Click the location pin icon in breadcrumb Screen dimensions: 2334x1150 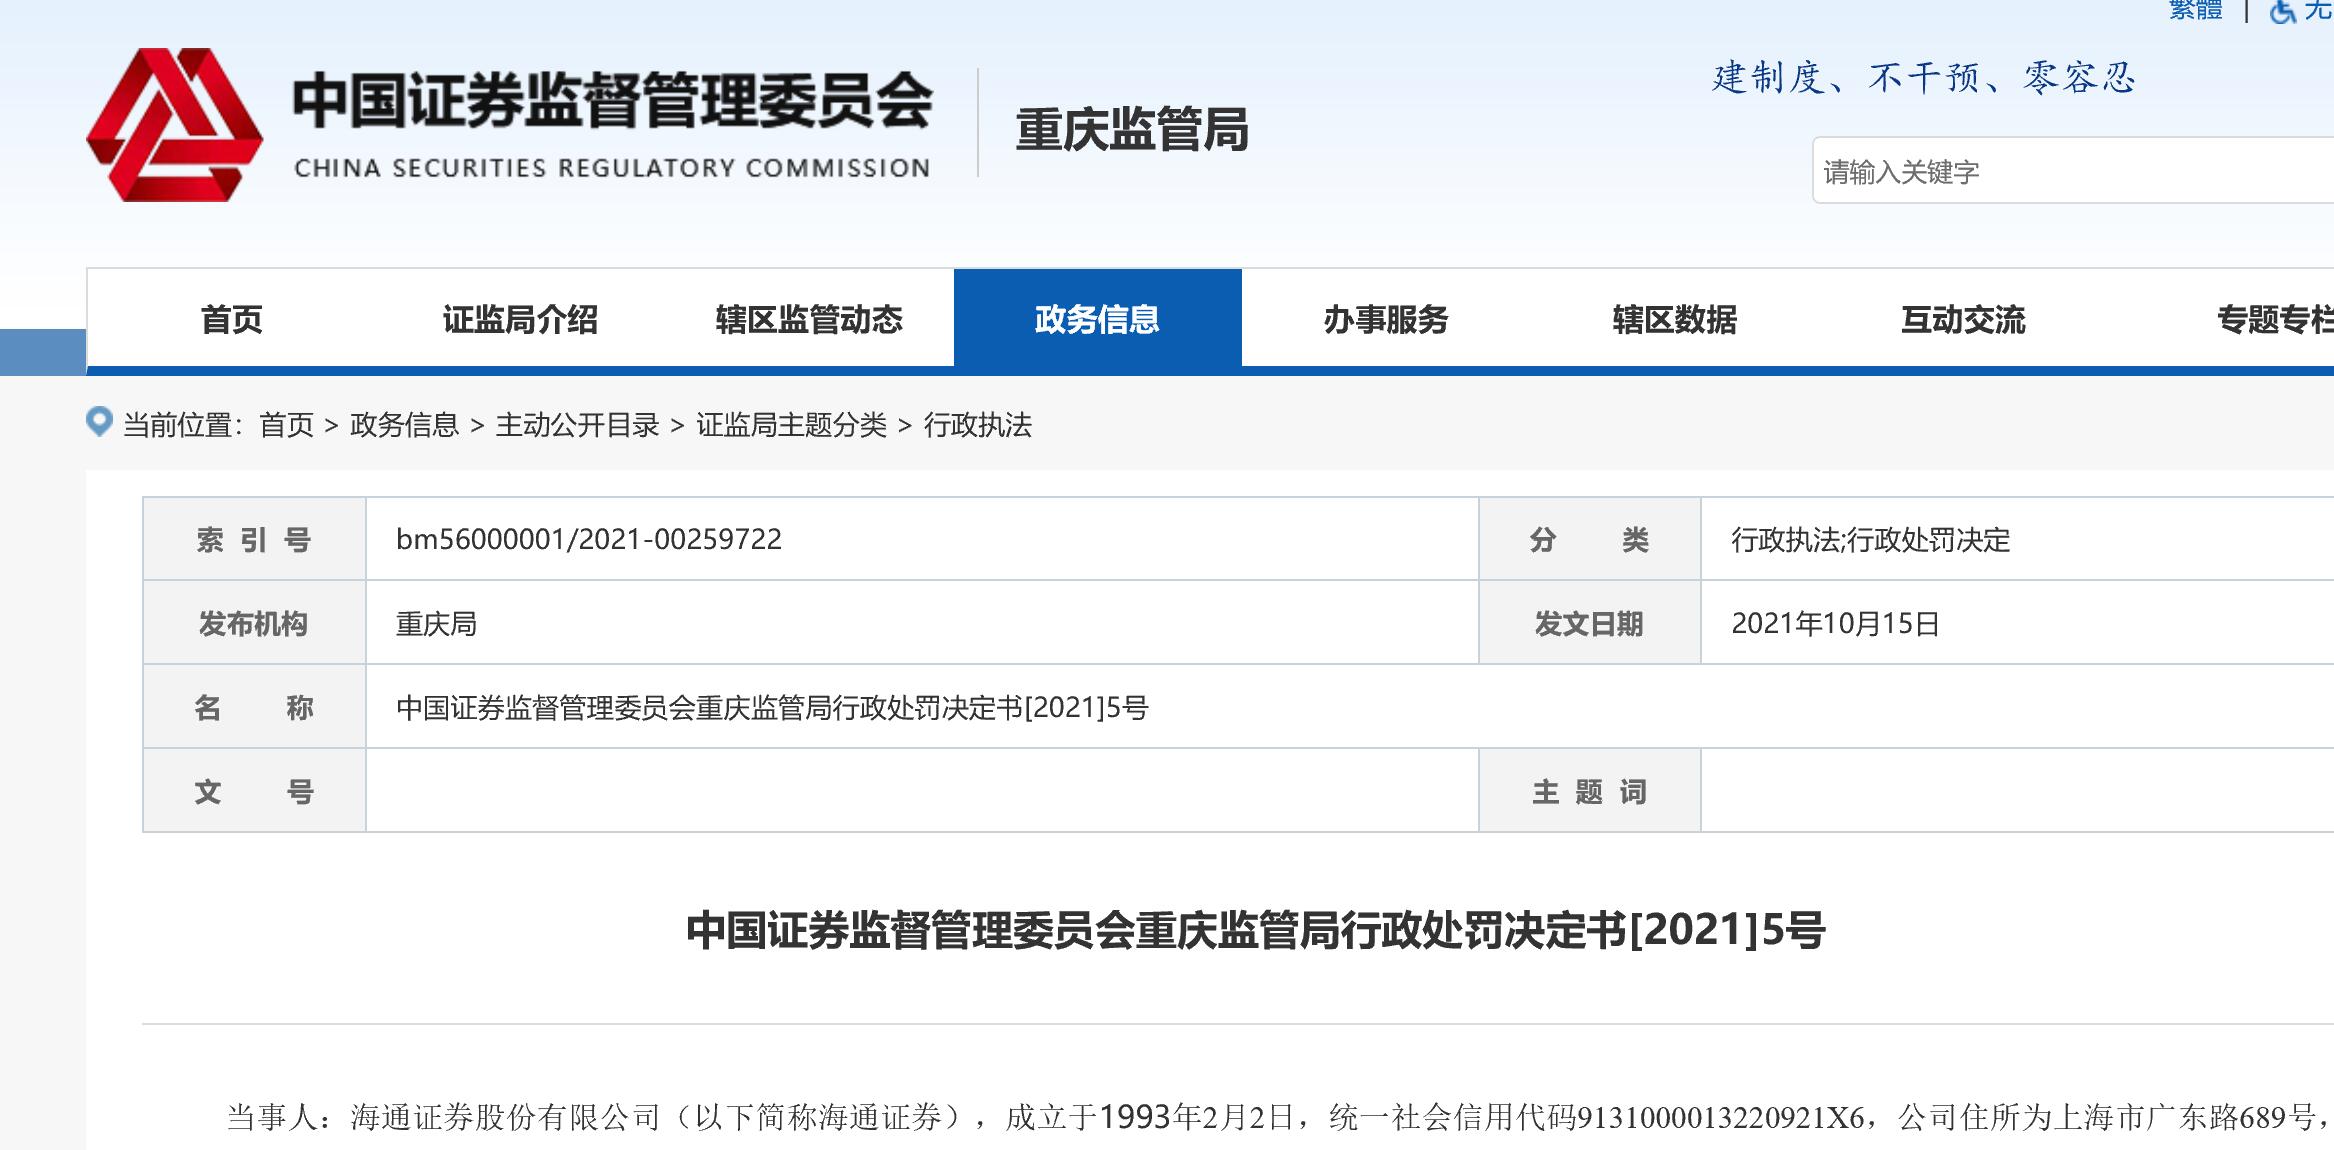coord(99,422)
